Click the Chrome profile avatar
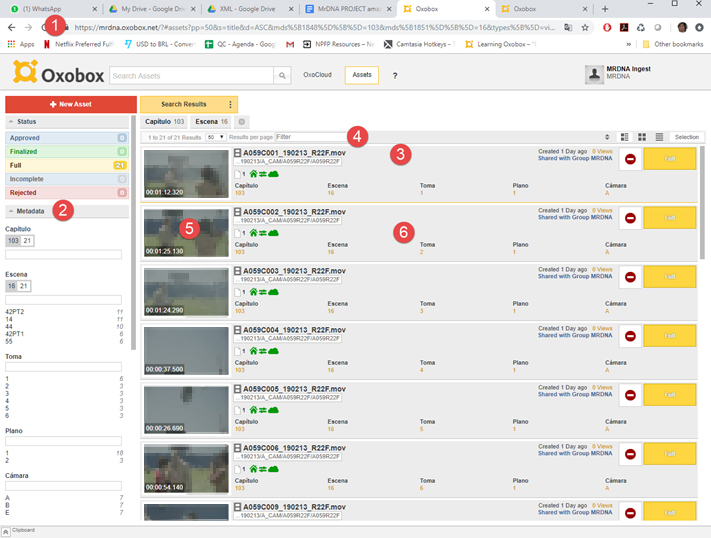Image resolution: width=711 pixels, height=538 pixels. (x=682, y=28)
